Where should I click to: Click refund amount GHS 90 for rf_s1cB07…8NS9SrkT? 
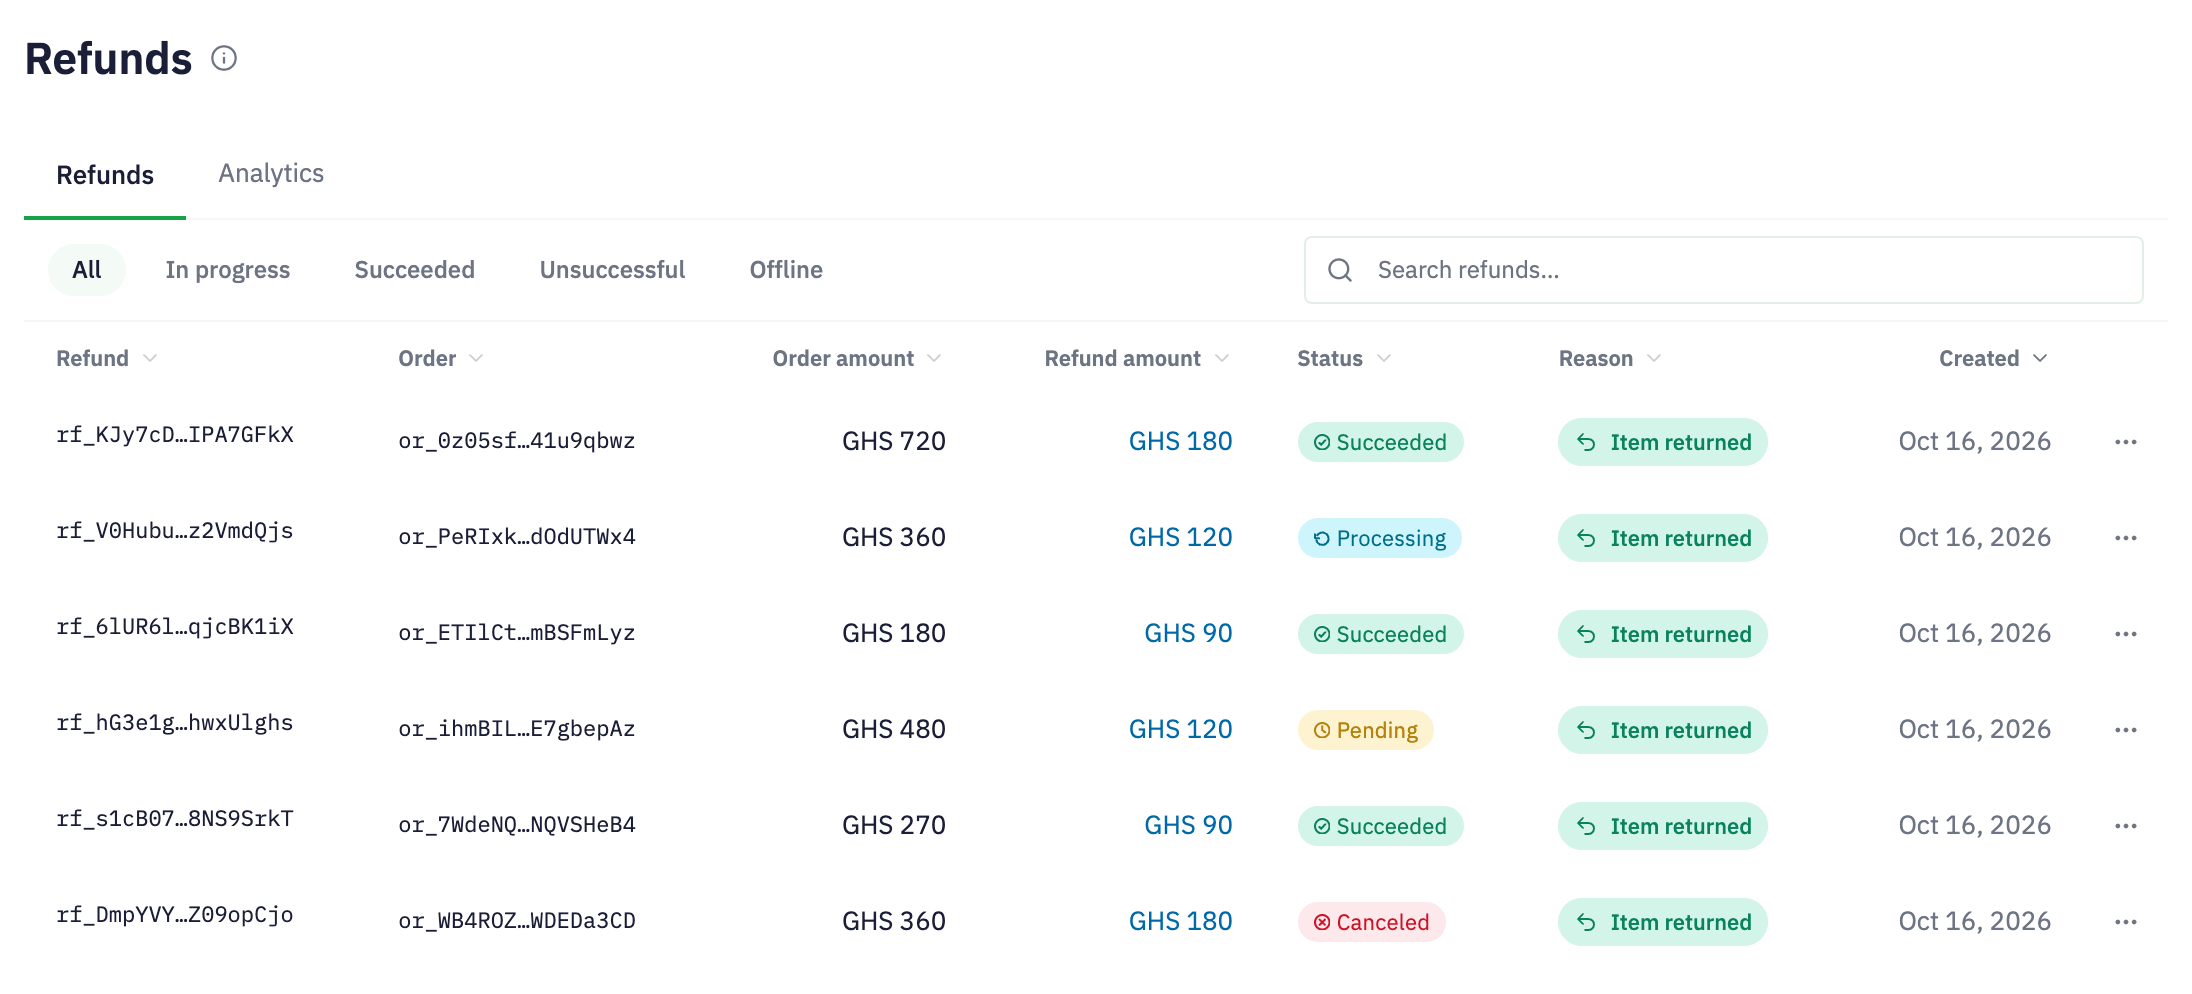1188,825
